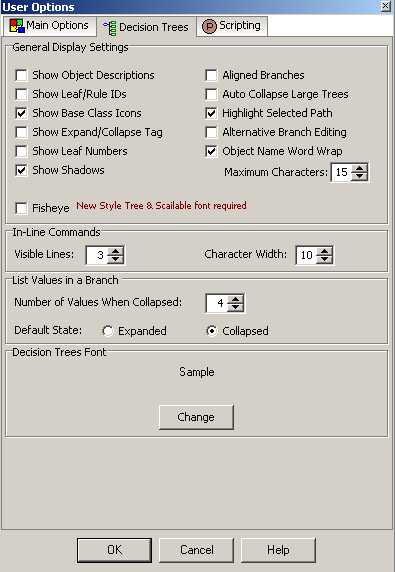Enable Aligned Branches option
This screenshot has height=572, width=395.
click(x=211, y=75)
